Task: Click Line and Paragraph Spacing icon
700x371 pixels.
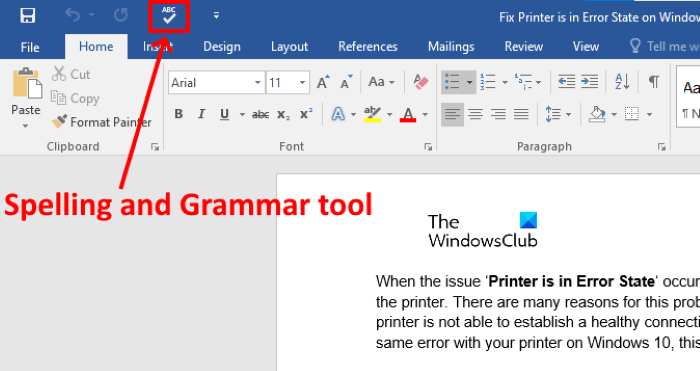Action: point(553,114)
